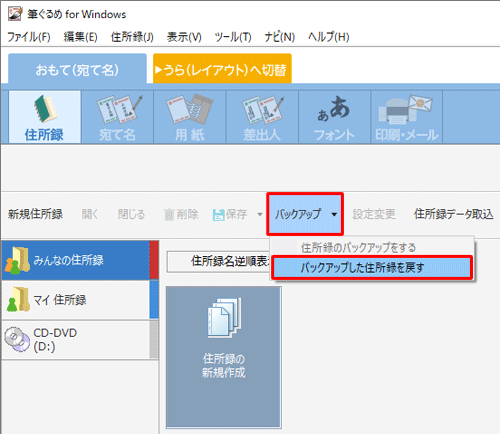500x434 pixels.
Task: Click the 開く button
Action: click(x=90, y=214)
